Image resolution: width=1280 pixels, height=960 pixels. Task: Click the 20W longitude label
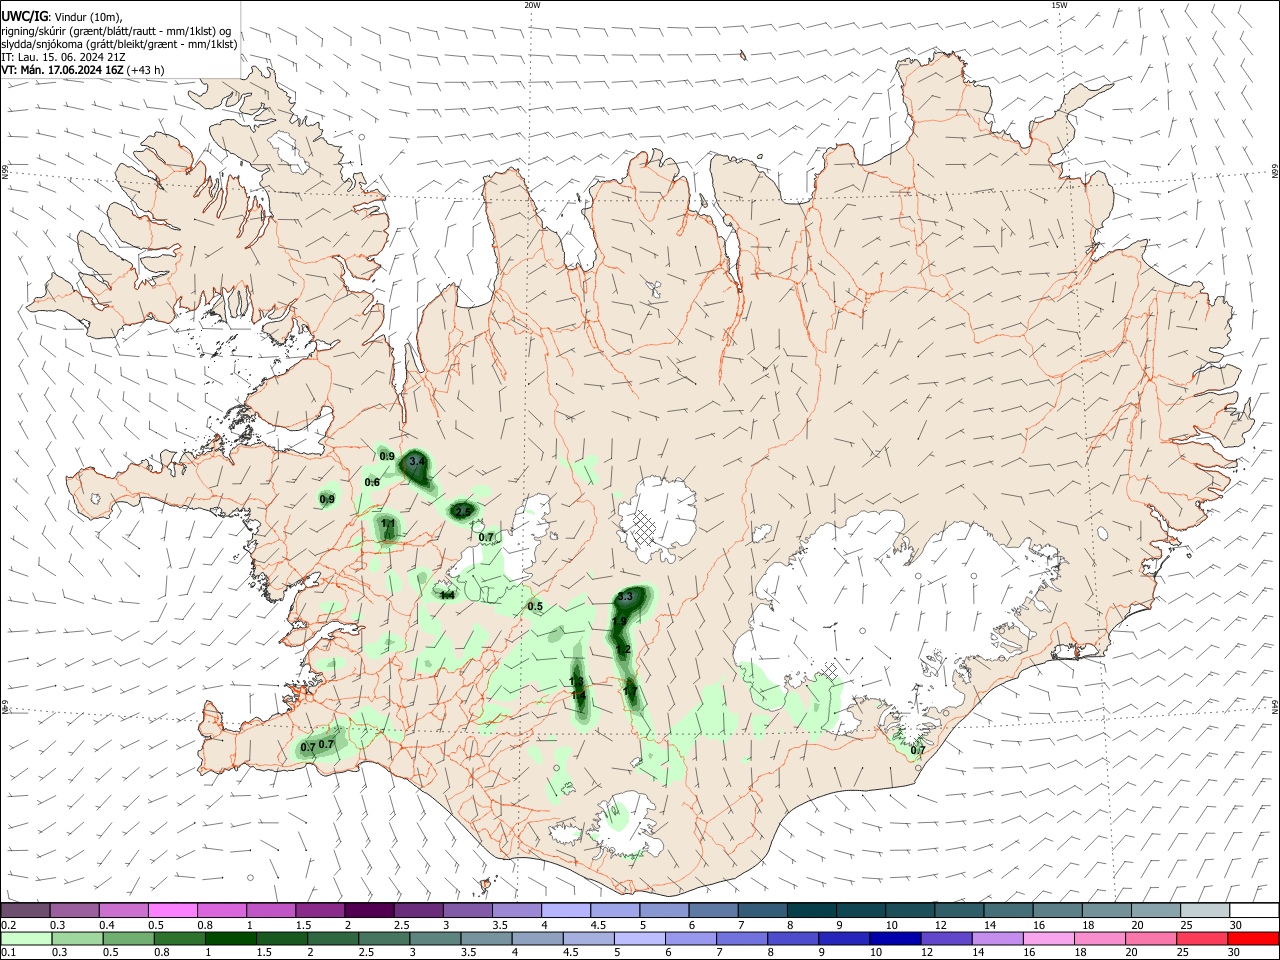point(532,5)
